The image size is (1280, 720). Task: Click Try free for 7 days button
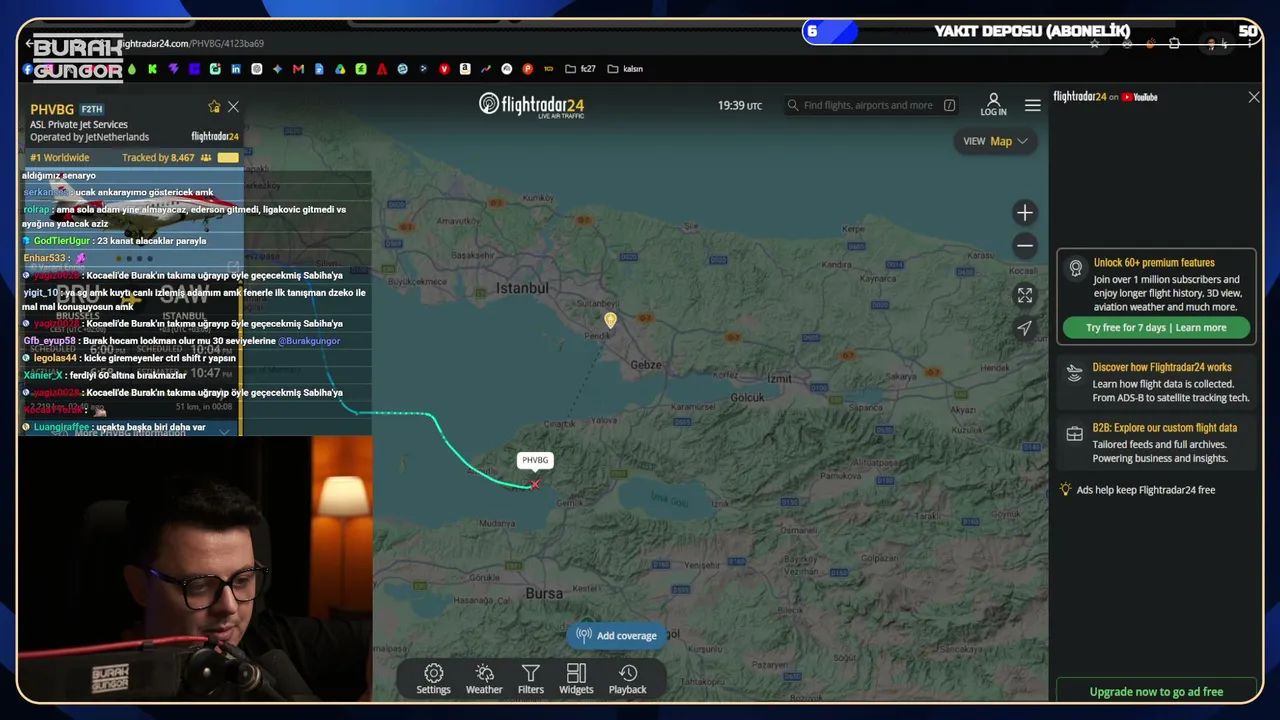pyautogui.click(x=1156, y=328)
